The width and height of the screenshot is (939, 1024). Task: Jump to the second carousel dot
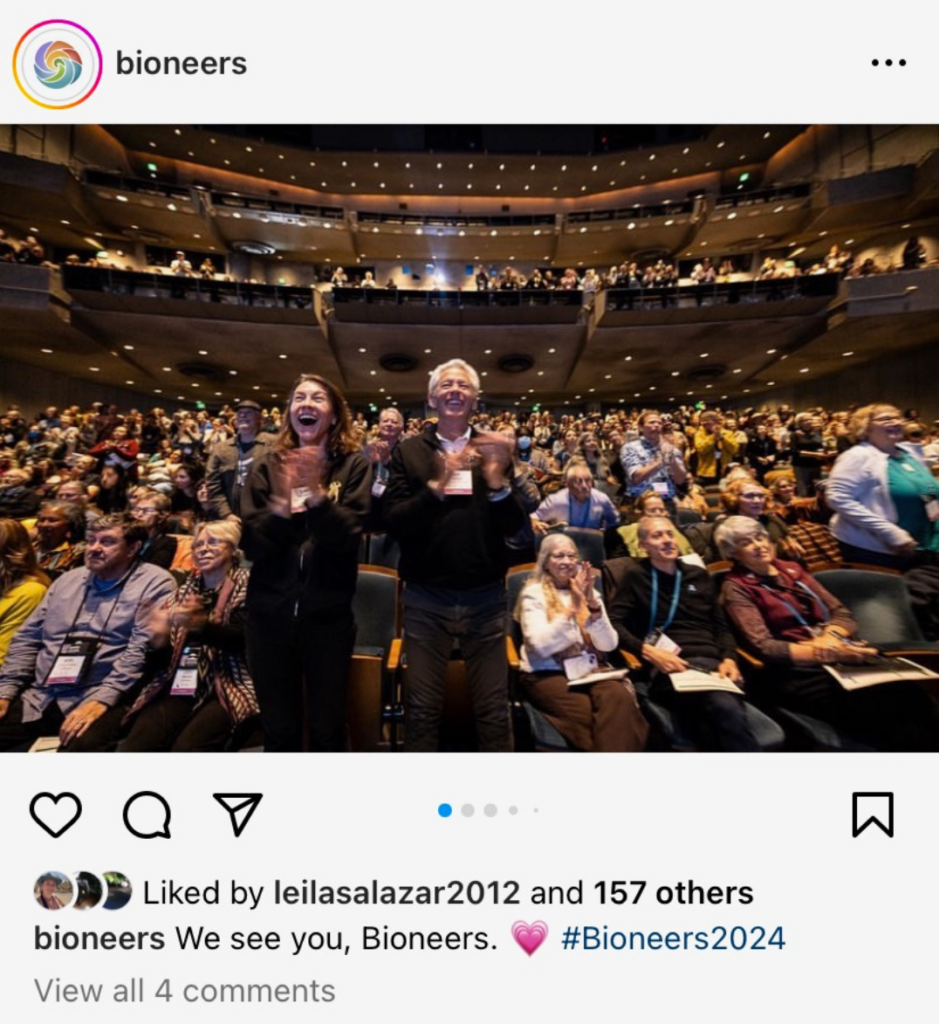pyautogui.click(x=468, y=810)
